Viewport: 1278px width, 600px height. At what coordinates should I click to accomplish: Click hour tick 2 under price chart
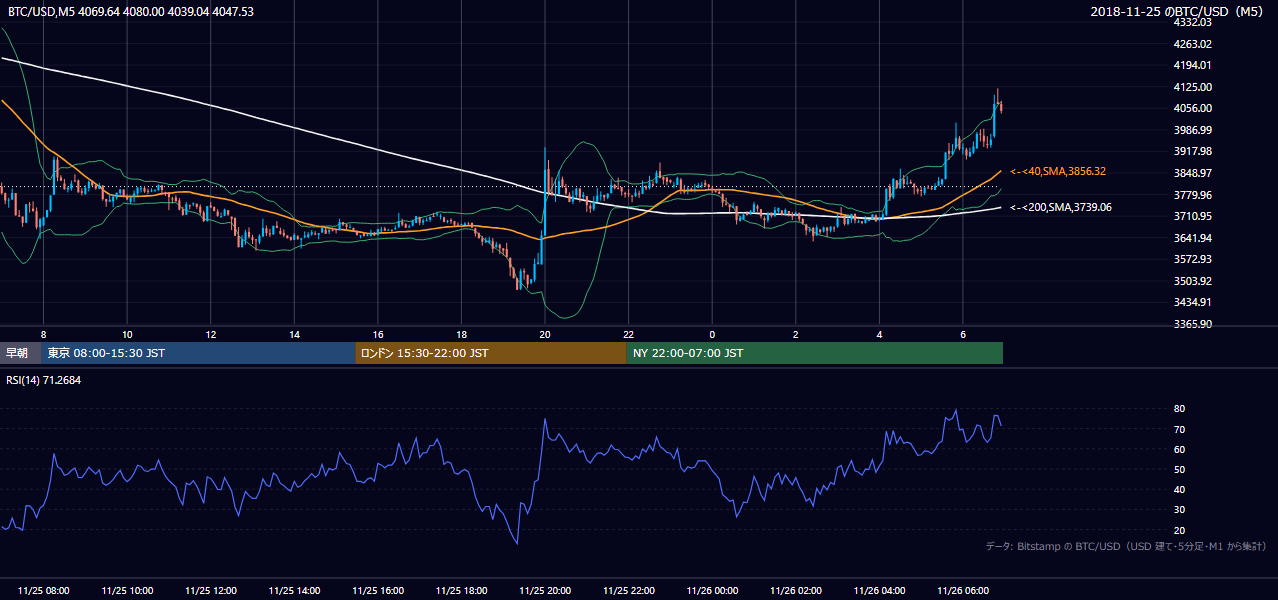click(795, 334)
